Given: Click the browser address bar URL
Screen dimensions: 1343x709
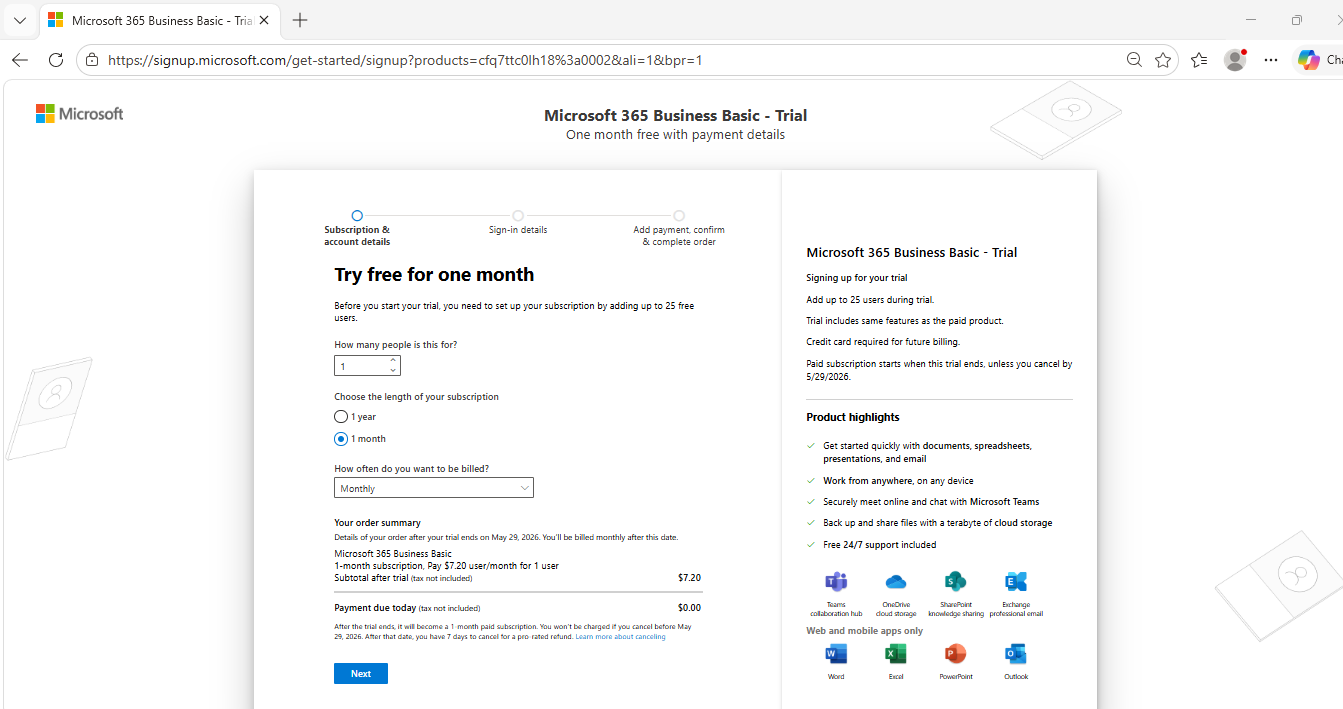Looking at the screenshot, I should point(405,60).
